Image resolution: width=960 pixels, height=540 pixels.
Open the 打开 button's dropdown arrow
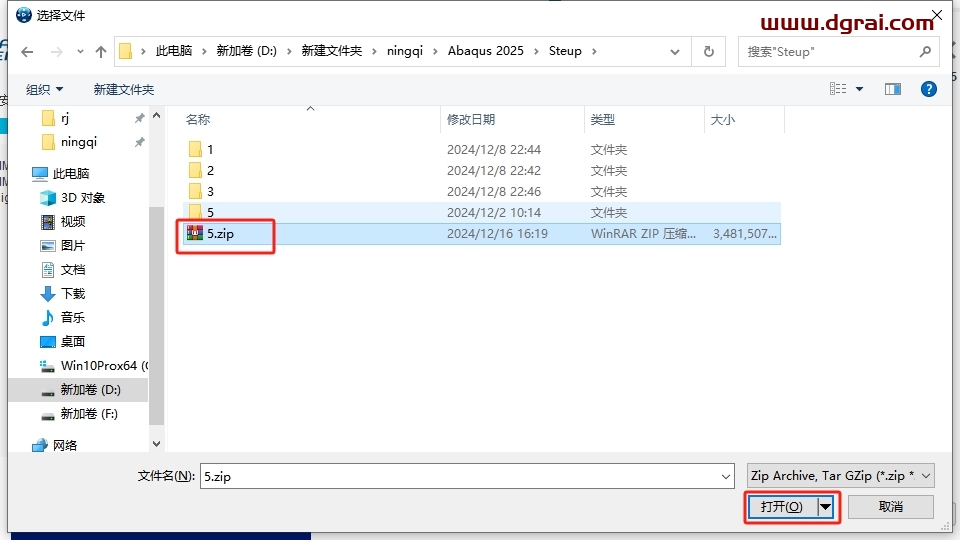tap(825, 507)
